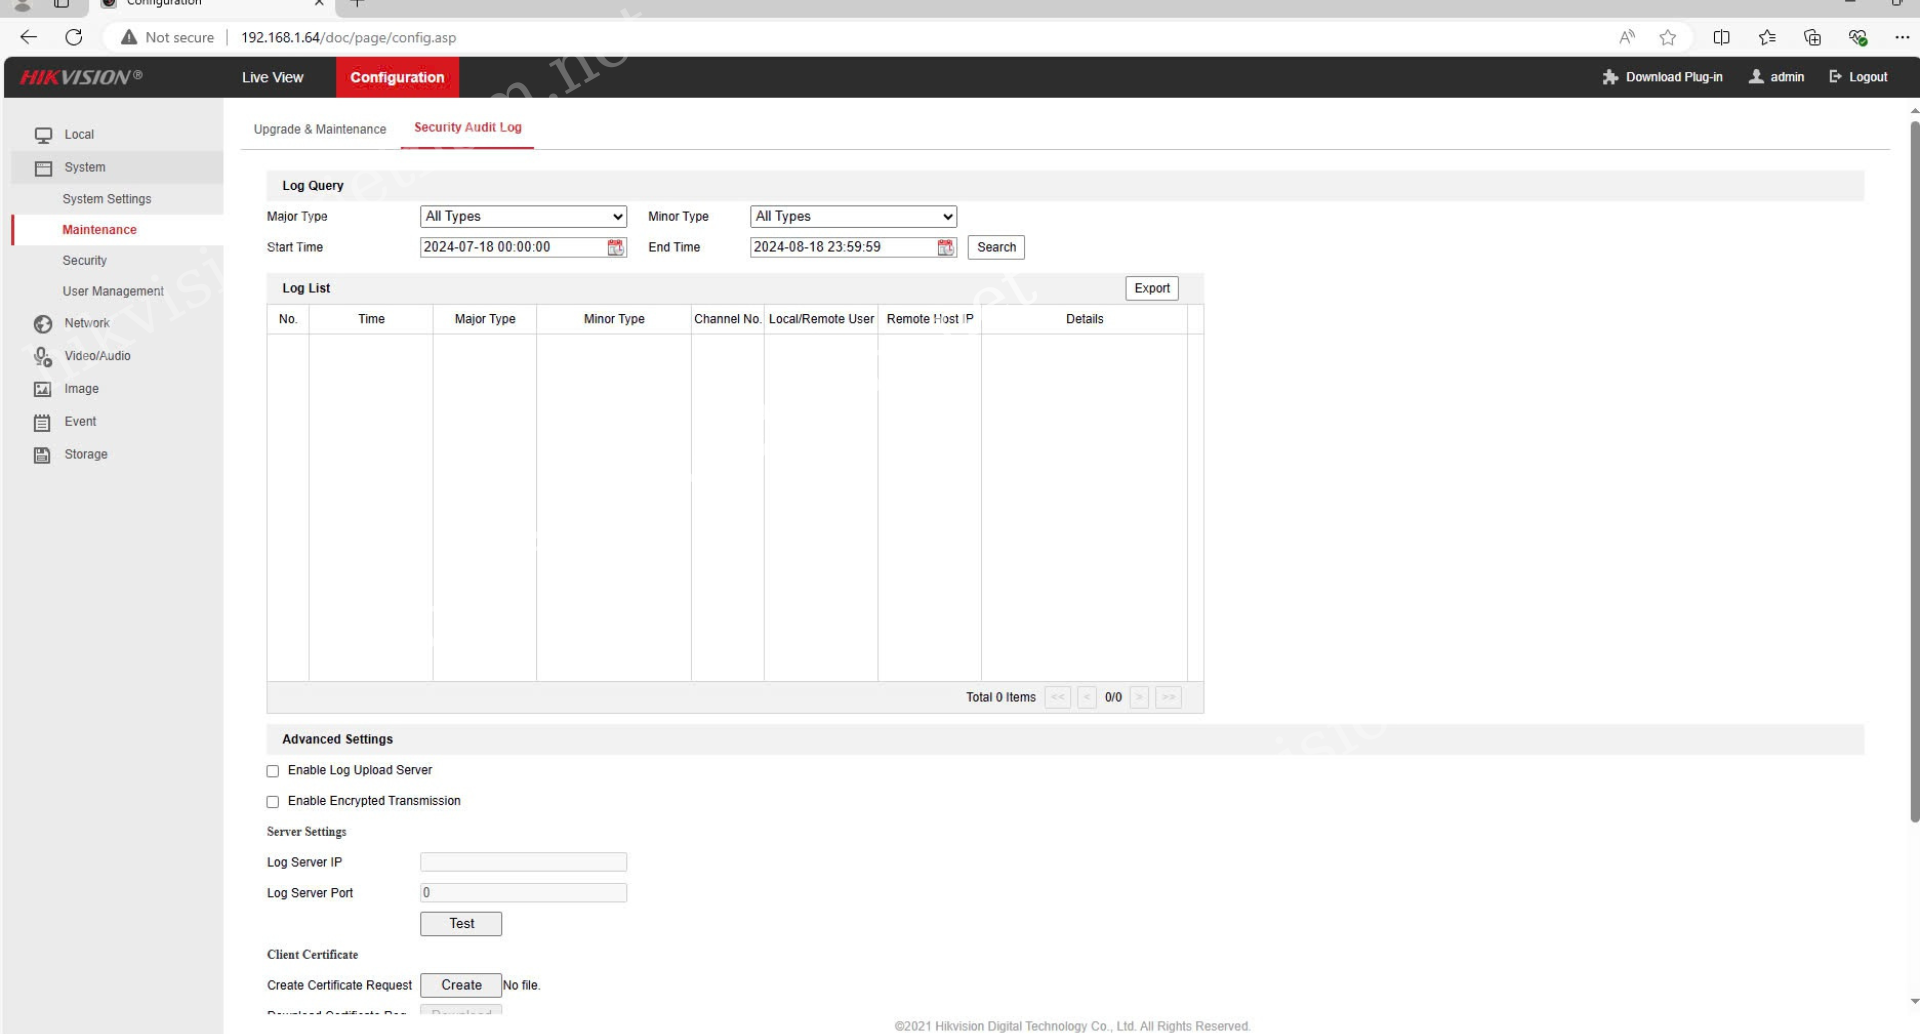Click the Network globe icon in sidebar
The height and width of the screenshot is (1034, 1920).
(x=43, y=324)
